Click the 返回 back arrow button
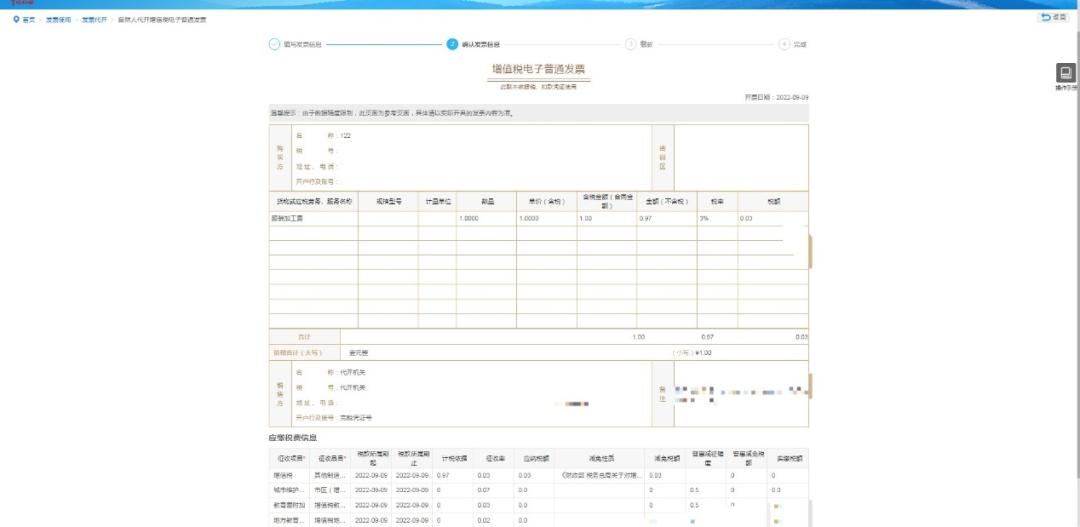The image size is (1080, 527). (x=1055, y=17)
